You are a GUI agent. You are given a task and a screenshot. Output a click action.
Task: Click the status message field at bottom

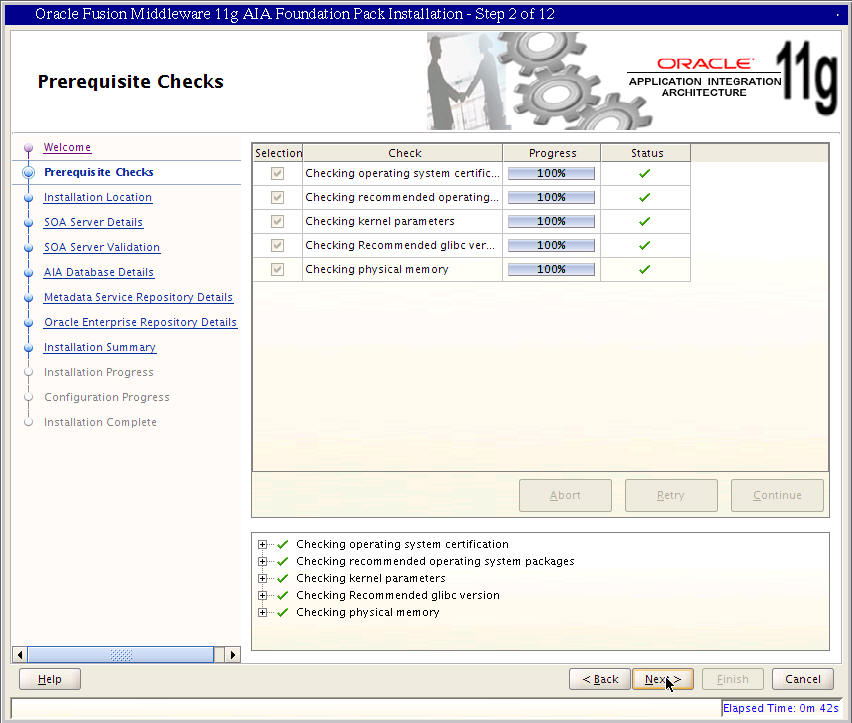click(365, 709)
